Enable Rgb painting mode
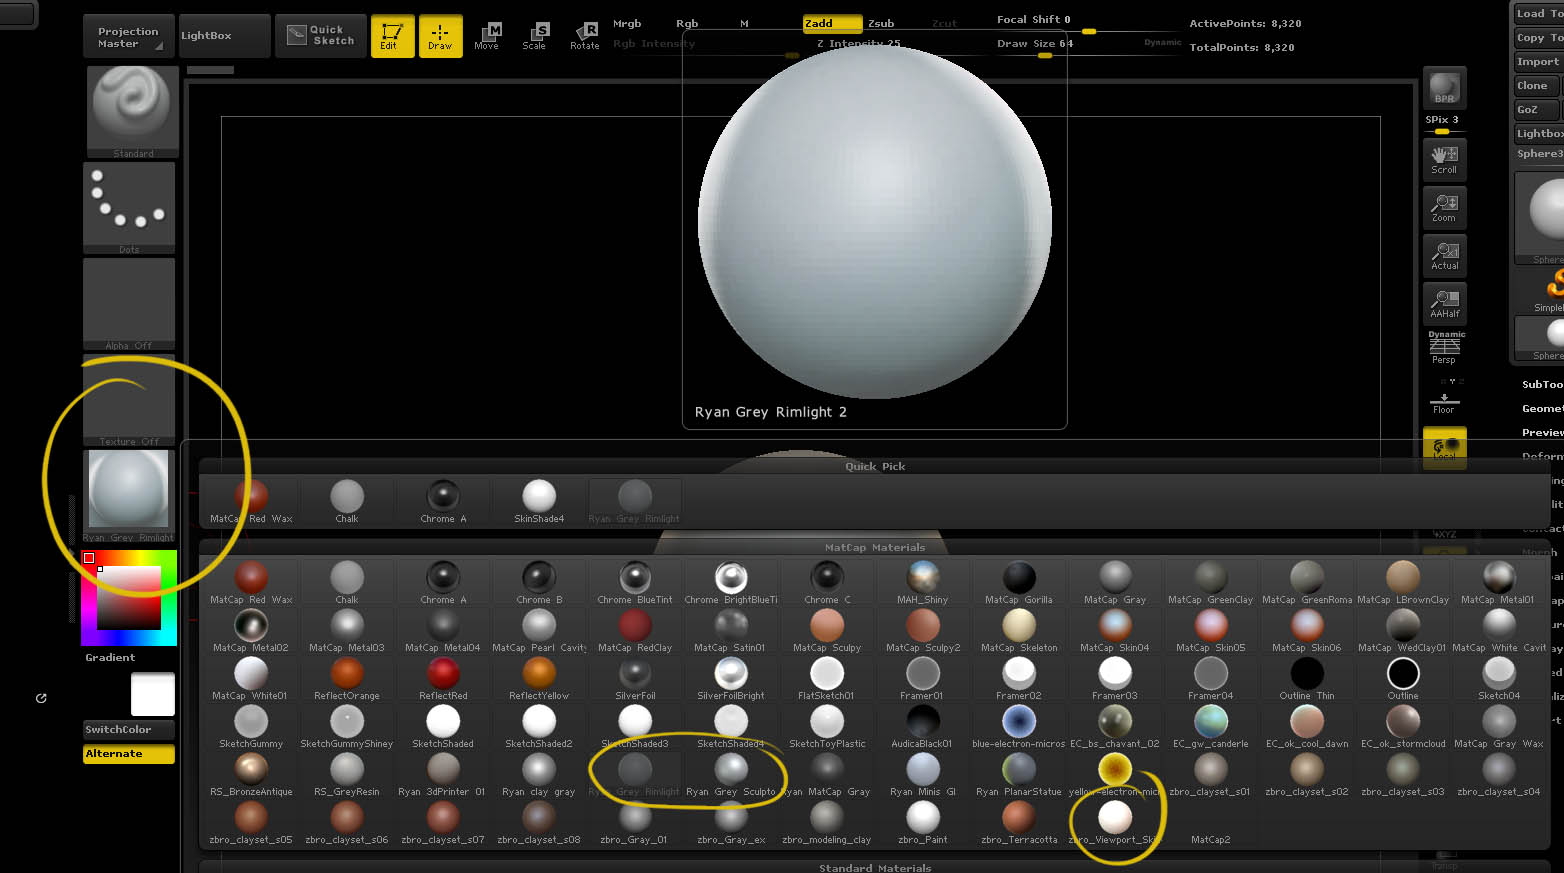Image resolution: width=1564 pixels, height=873 pixels. 687,23
